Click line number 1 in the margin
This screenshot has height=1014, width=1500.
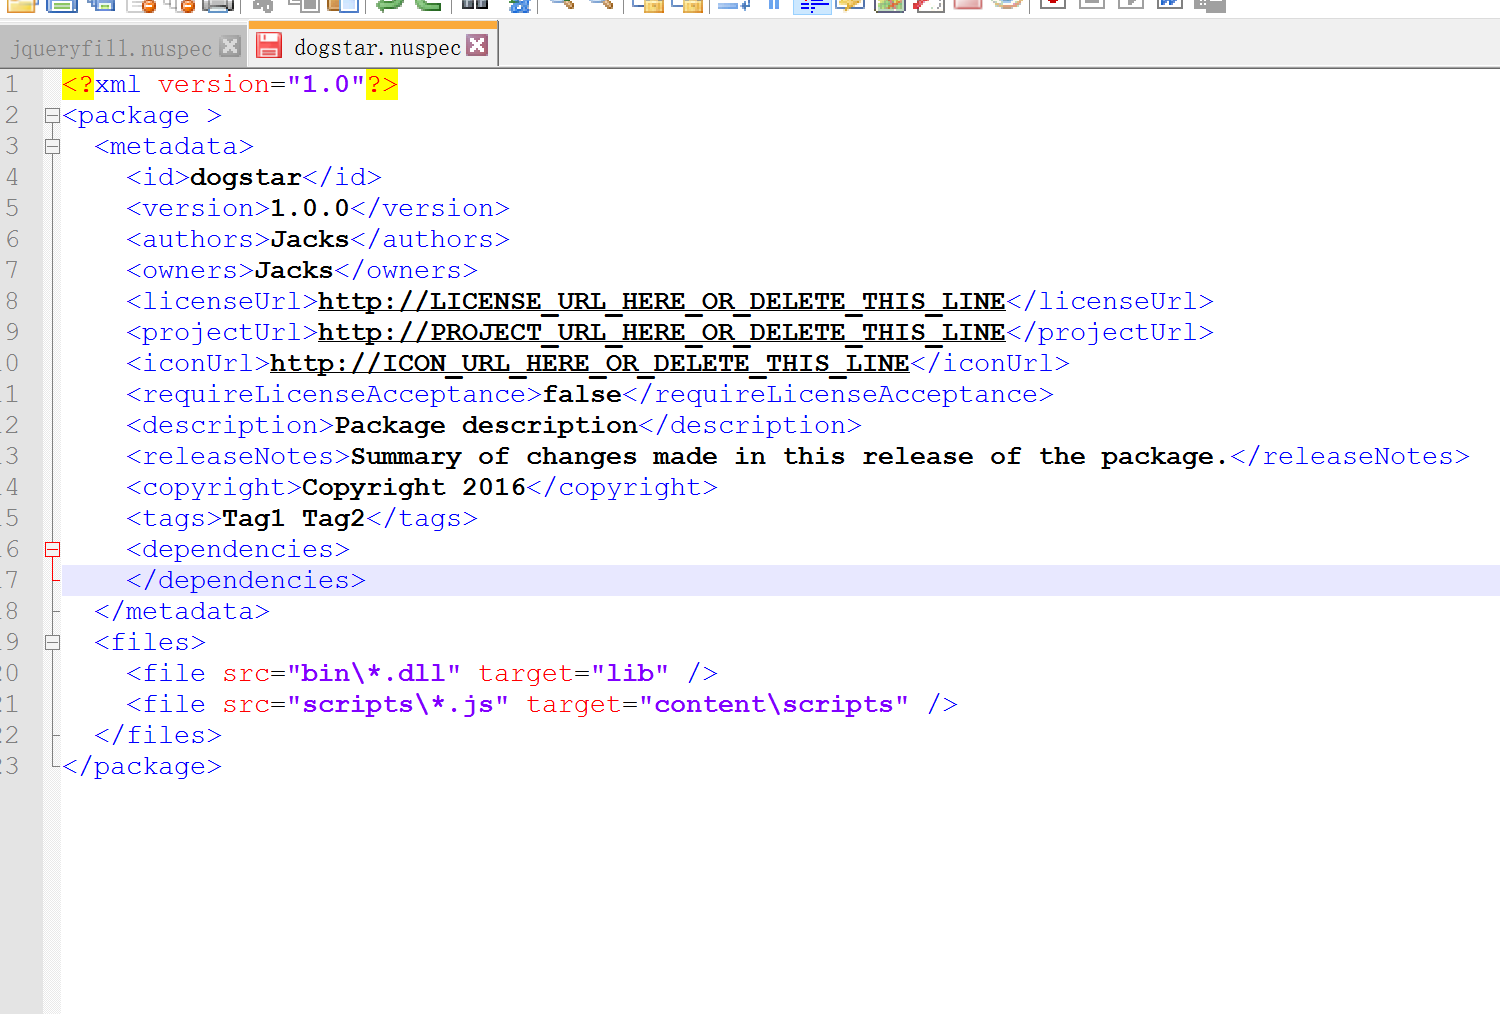tap(12, 85)
